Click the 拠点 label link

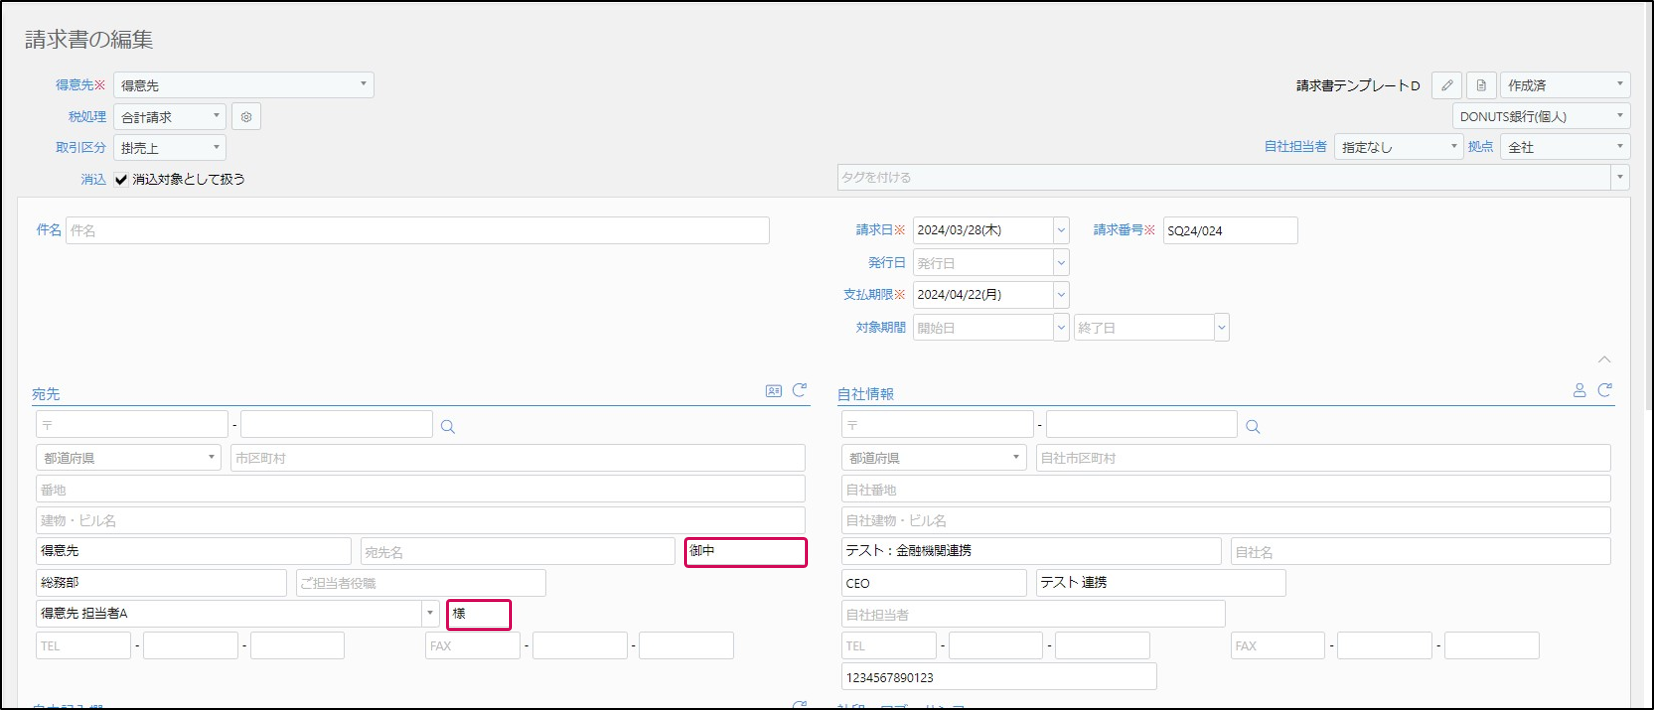click(1480, 147)
